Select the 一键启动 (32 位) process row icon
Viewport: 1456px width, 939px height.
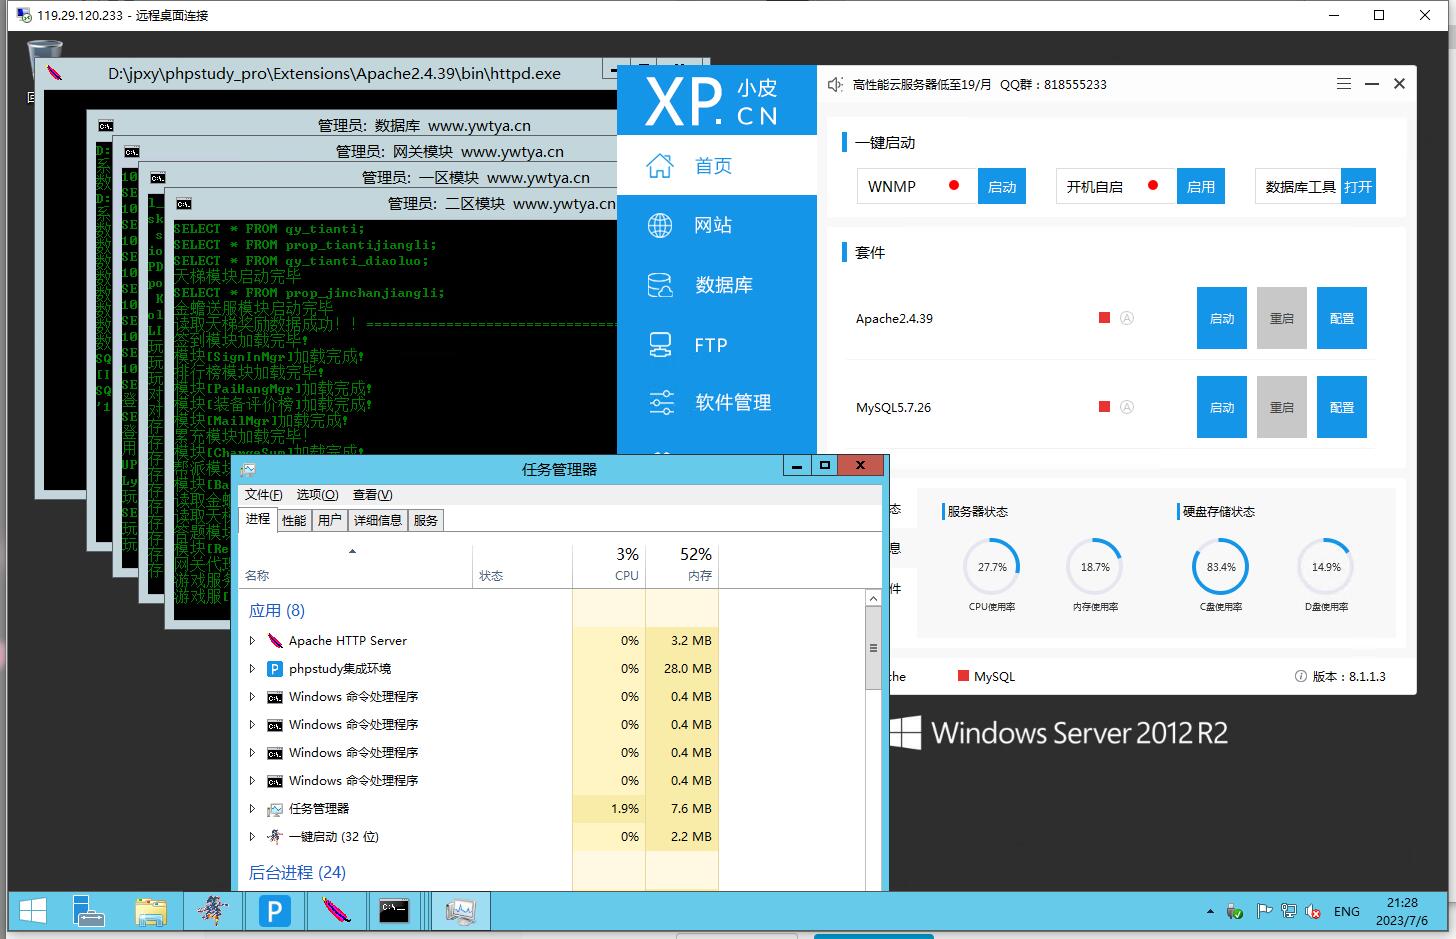pos(275,836)
